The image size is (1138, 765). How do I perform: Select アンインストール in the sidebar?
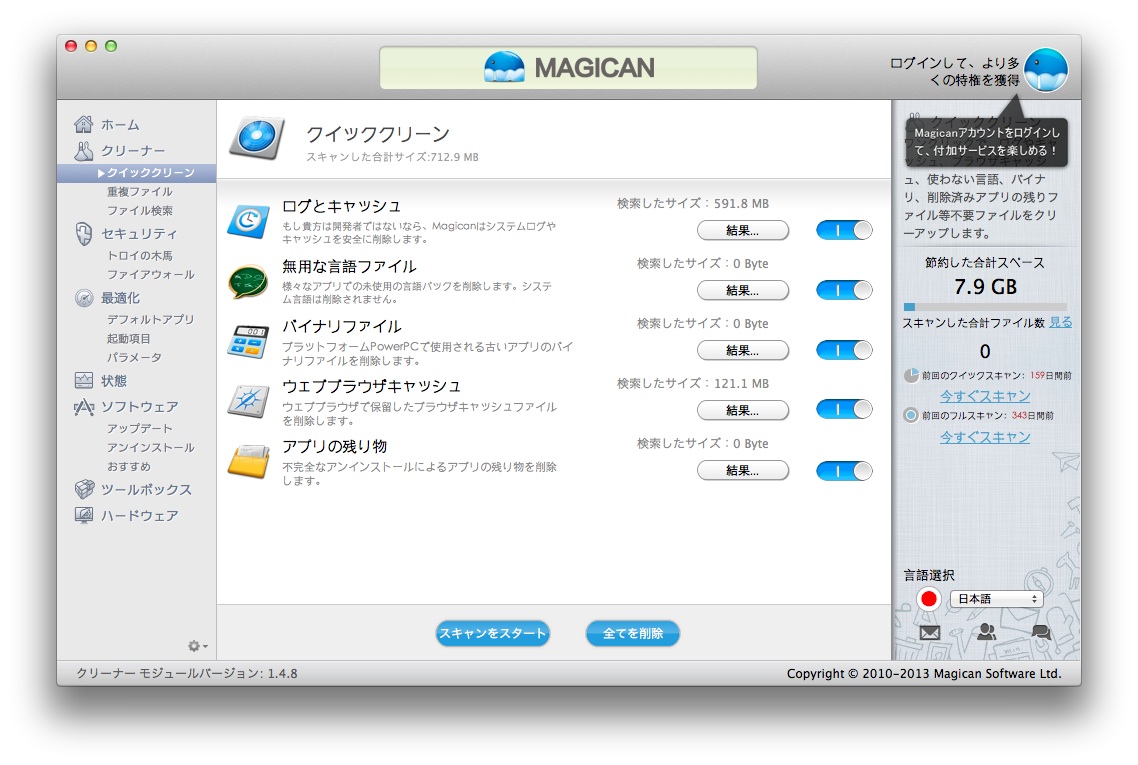[x=150, y=447]
